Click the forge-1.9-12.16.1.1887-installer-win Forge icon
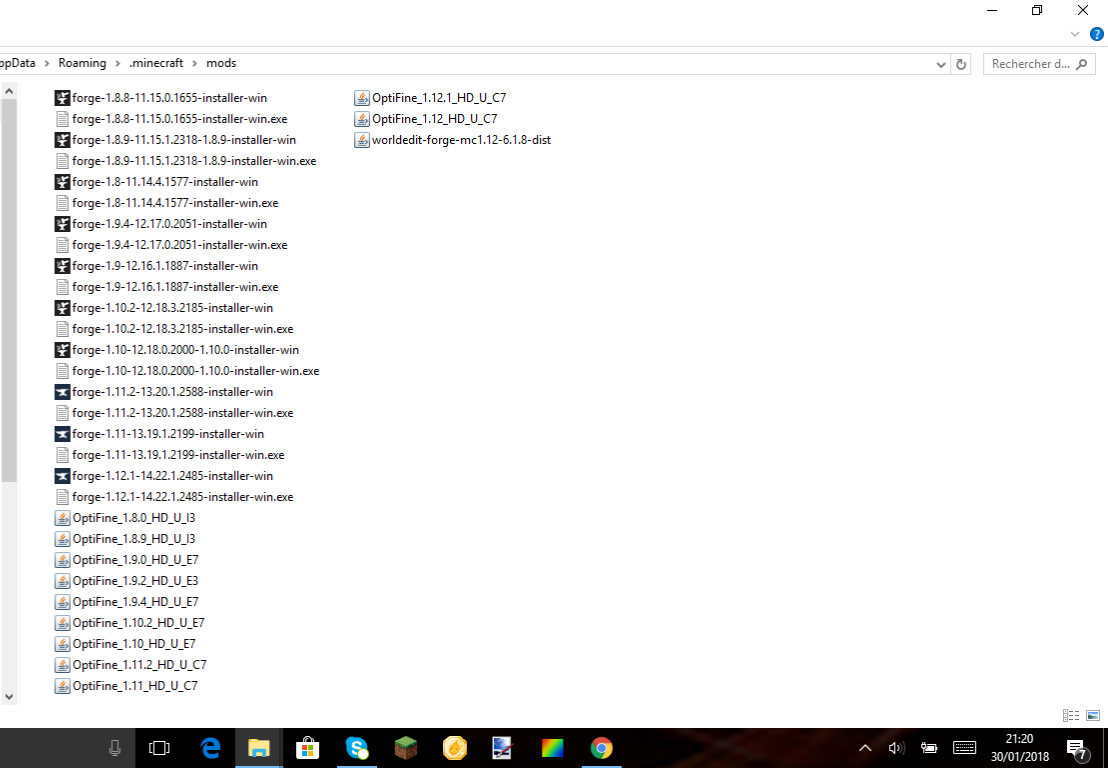Screen dimensions: 1108x768 pyautogui.click(x=62, y=266)
